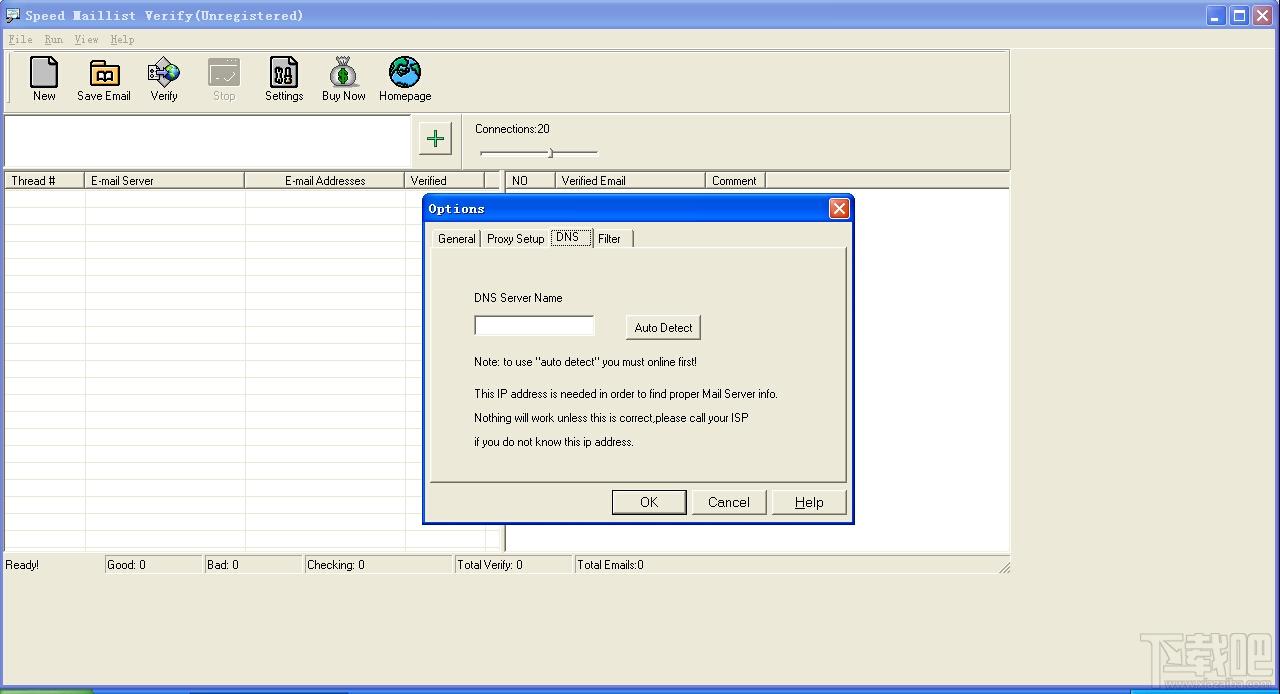Open the File menu
Viewport: 1280px width, 694px height.
pos(20,39)
